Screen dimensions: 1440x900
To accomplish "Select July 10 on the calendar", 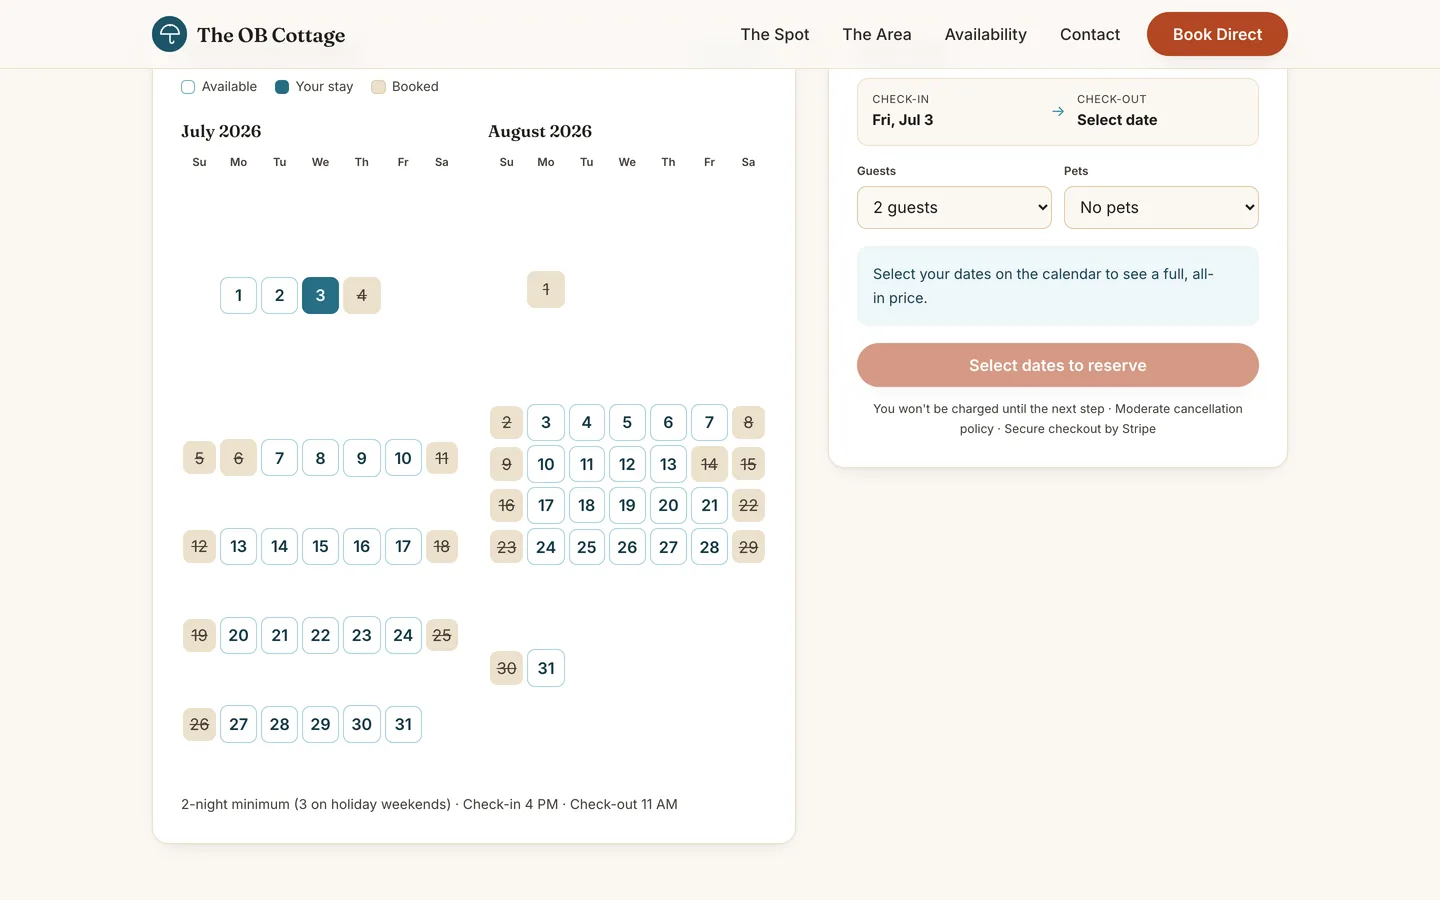I will pyautogui.click(x=403, y=458).
